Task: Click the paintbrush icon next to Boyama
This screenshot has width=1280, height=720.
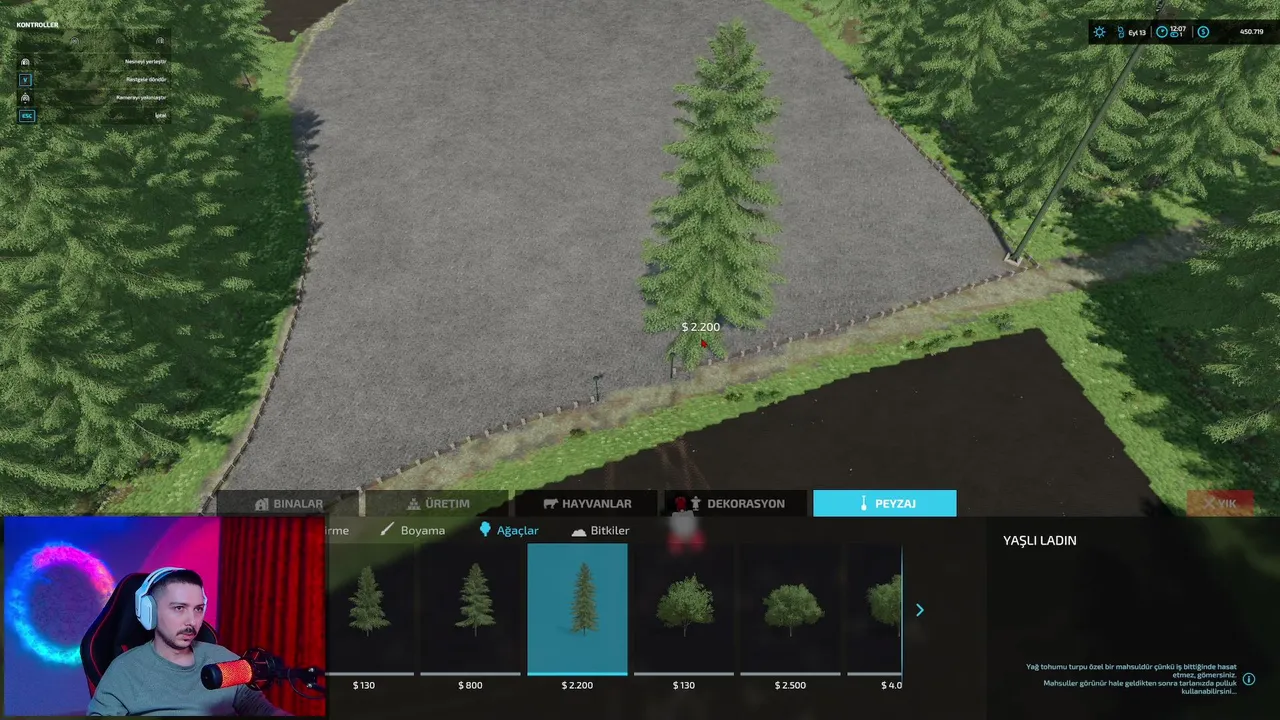Action: click(388, 530)
